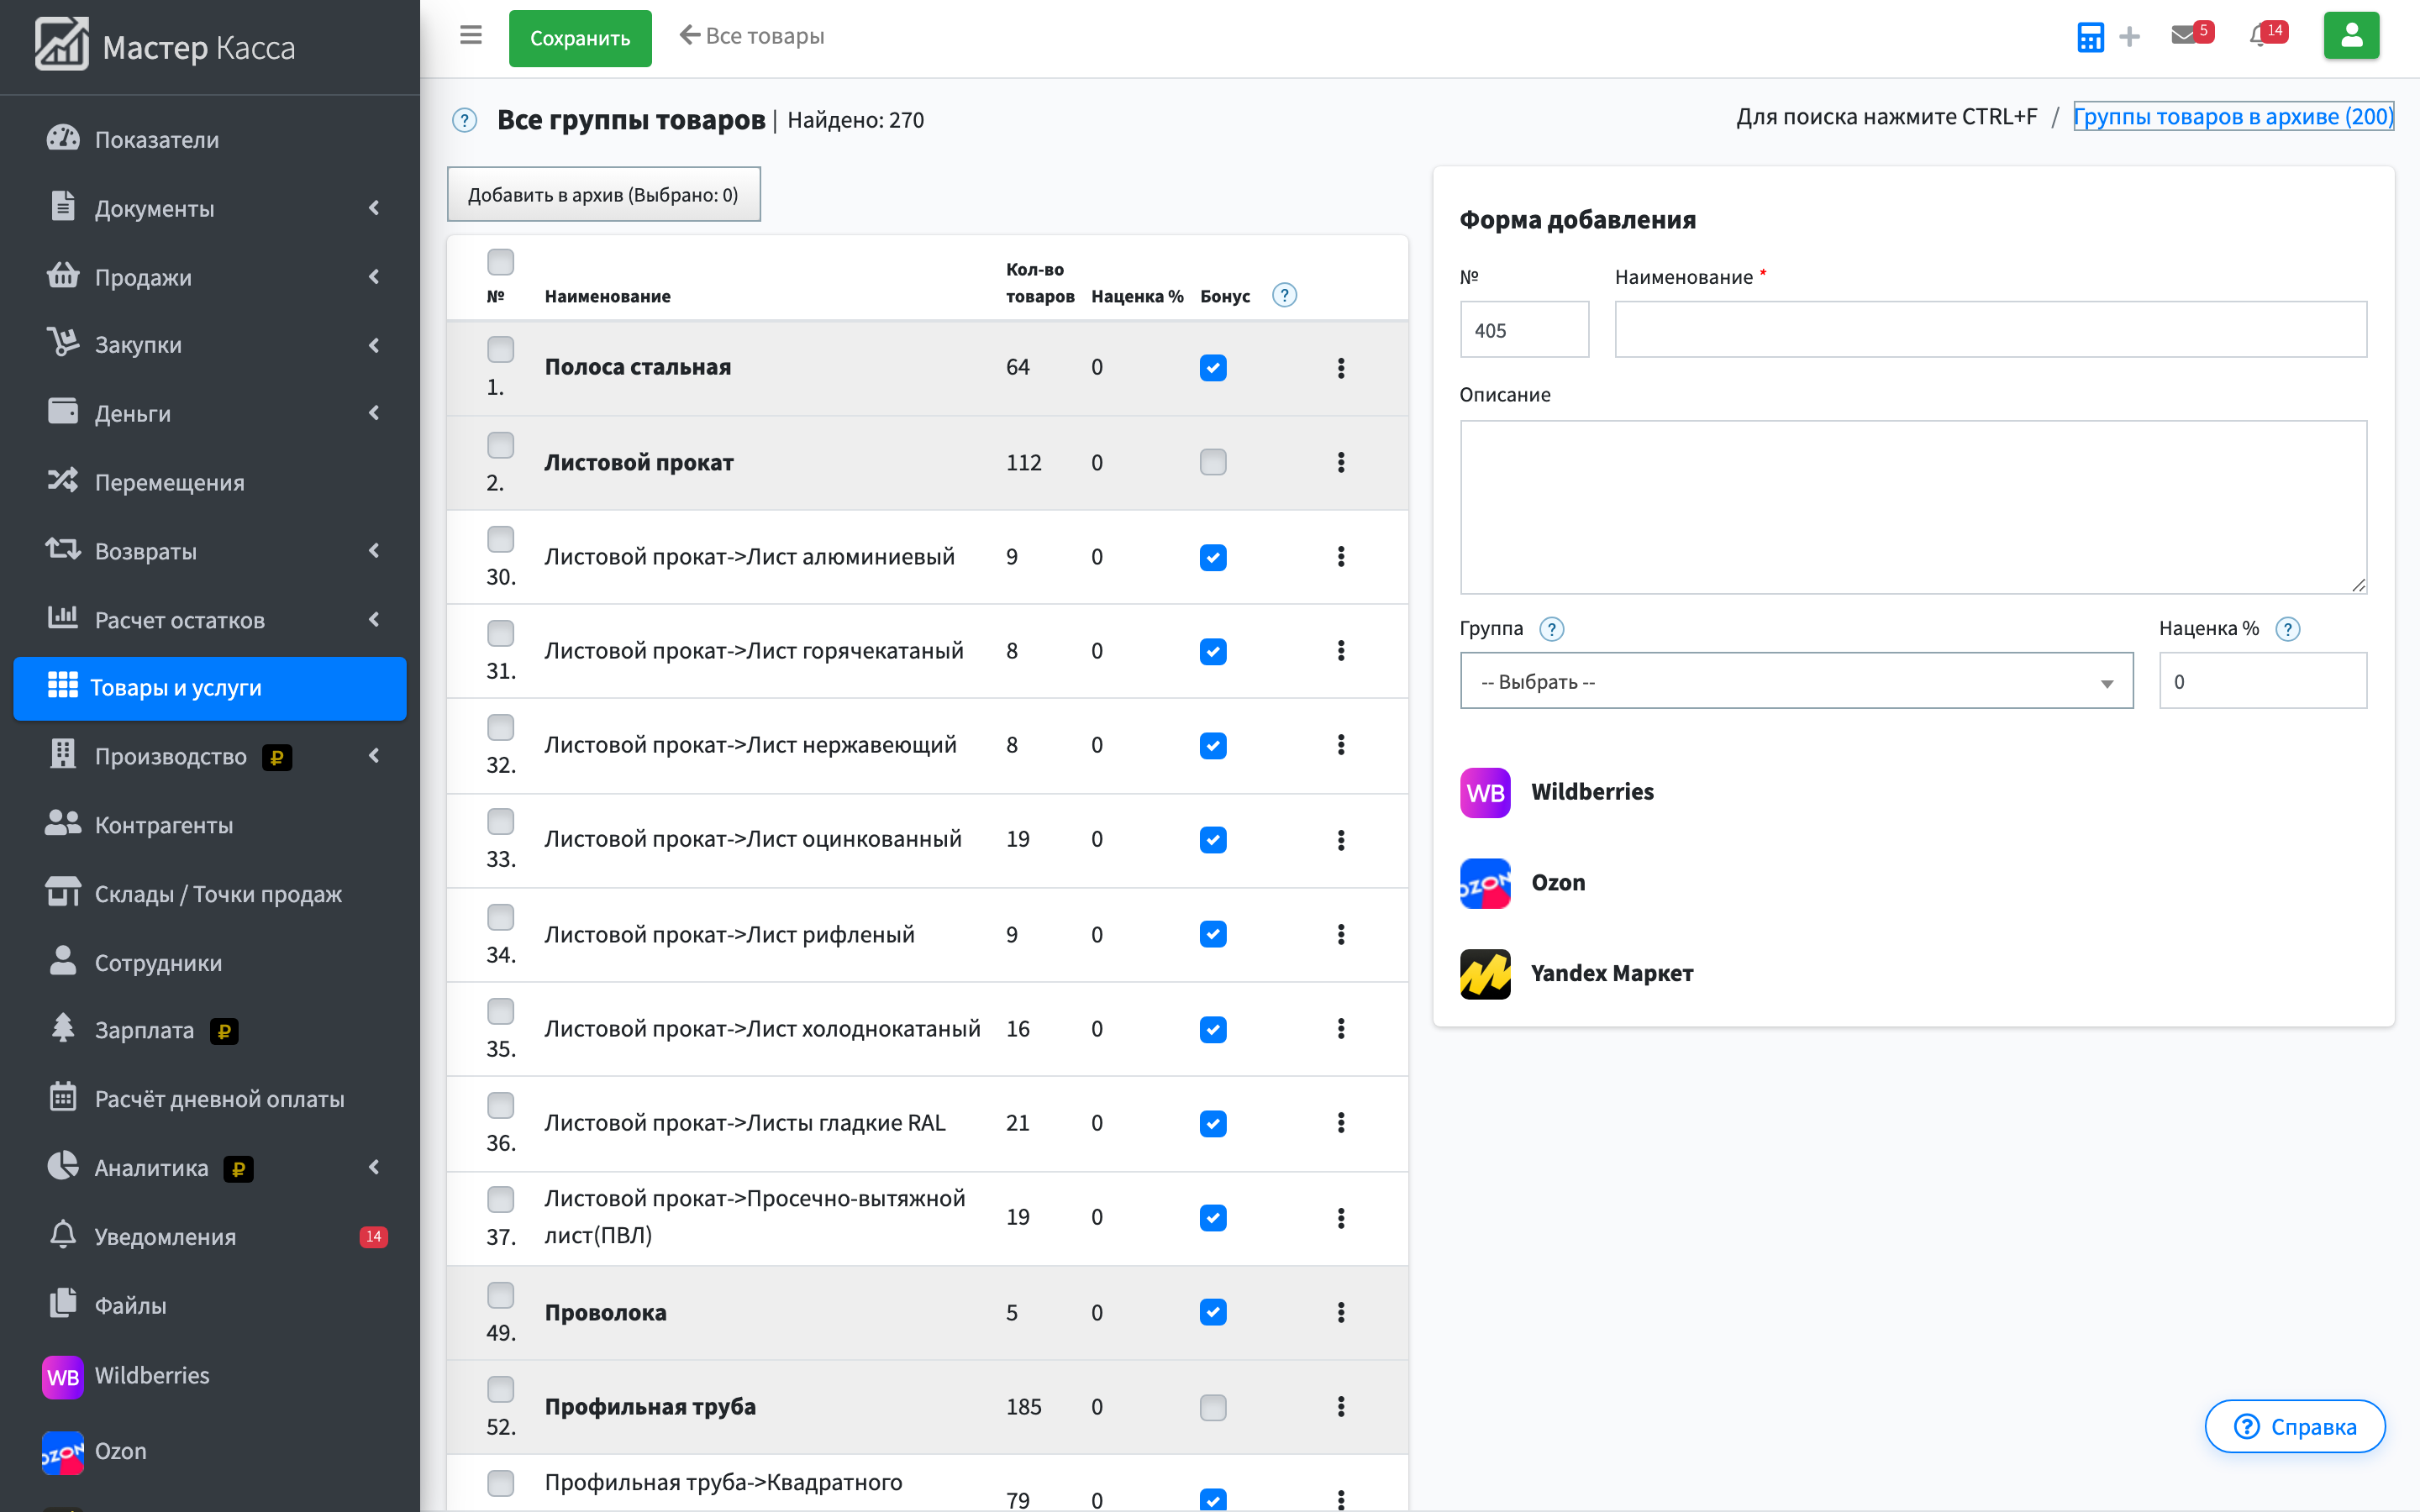The width and height of the screenshot is (2420, 1512).
Task: Click the Наименование input field in the form
Action: [x=1990, y=329]
